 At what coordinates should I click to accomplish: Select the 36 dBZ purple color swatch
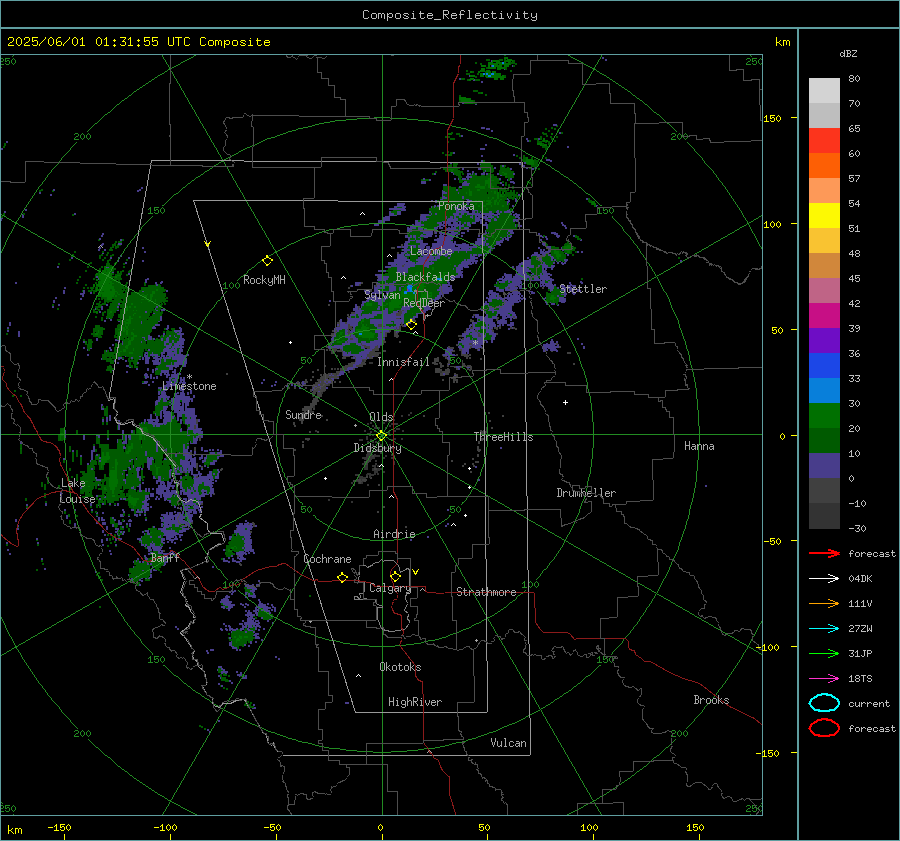824,340
